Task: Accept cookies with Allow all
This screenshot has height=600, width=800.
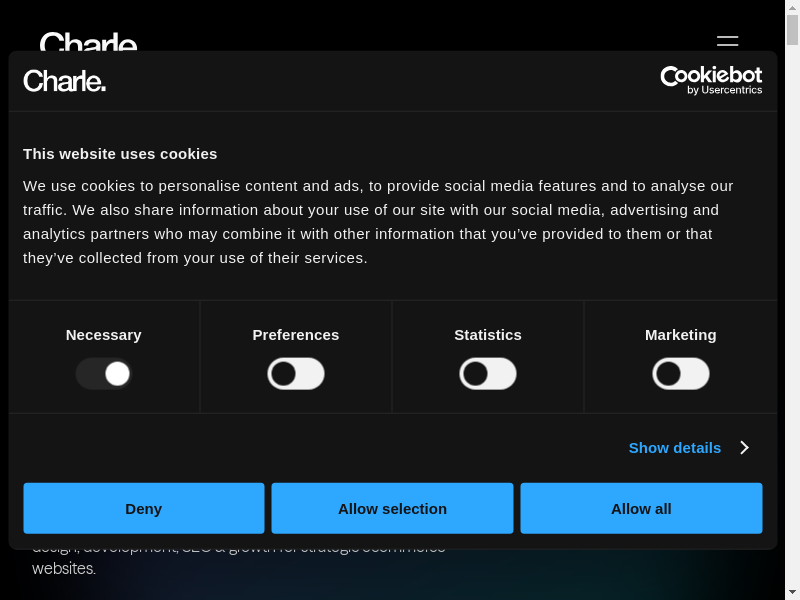Action: pyautogui.click(x=641, y=508)
